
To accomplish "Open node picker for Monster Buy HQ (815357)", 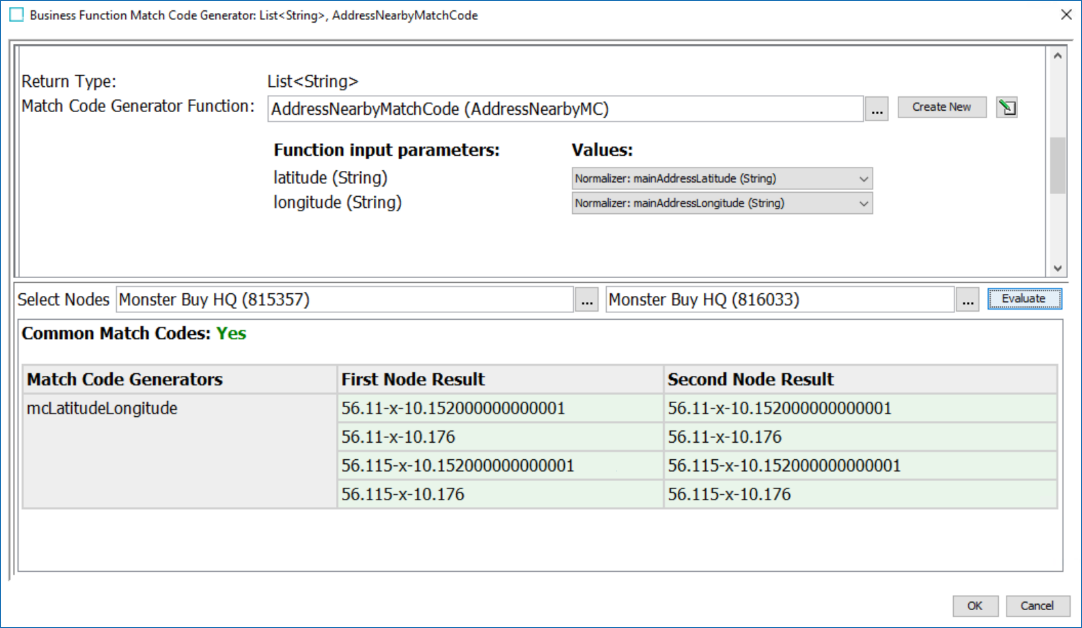I will 587,299.
